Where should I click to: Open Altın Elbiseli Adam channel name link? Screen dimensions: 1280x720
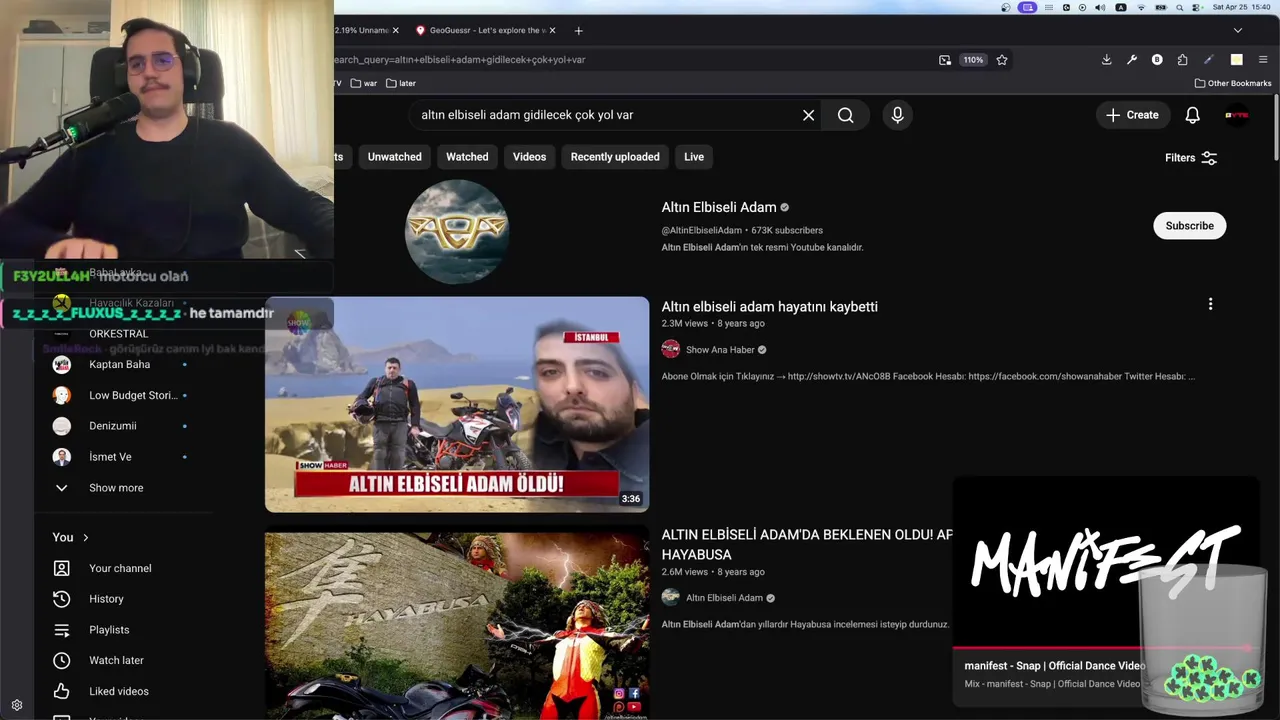(x=718, y=207)
